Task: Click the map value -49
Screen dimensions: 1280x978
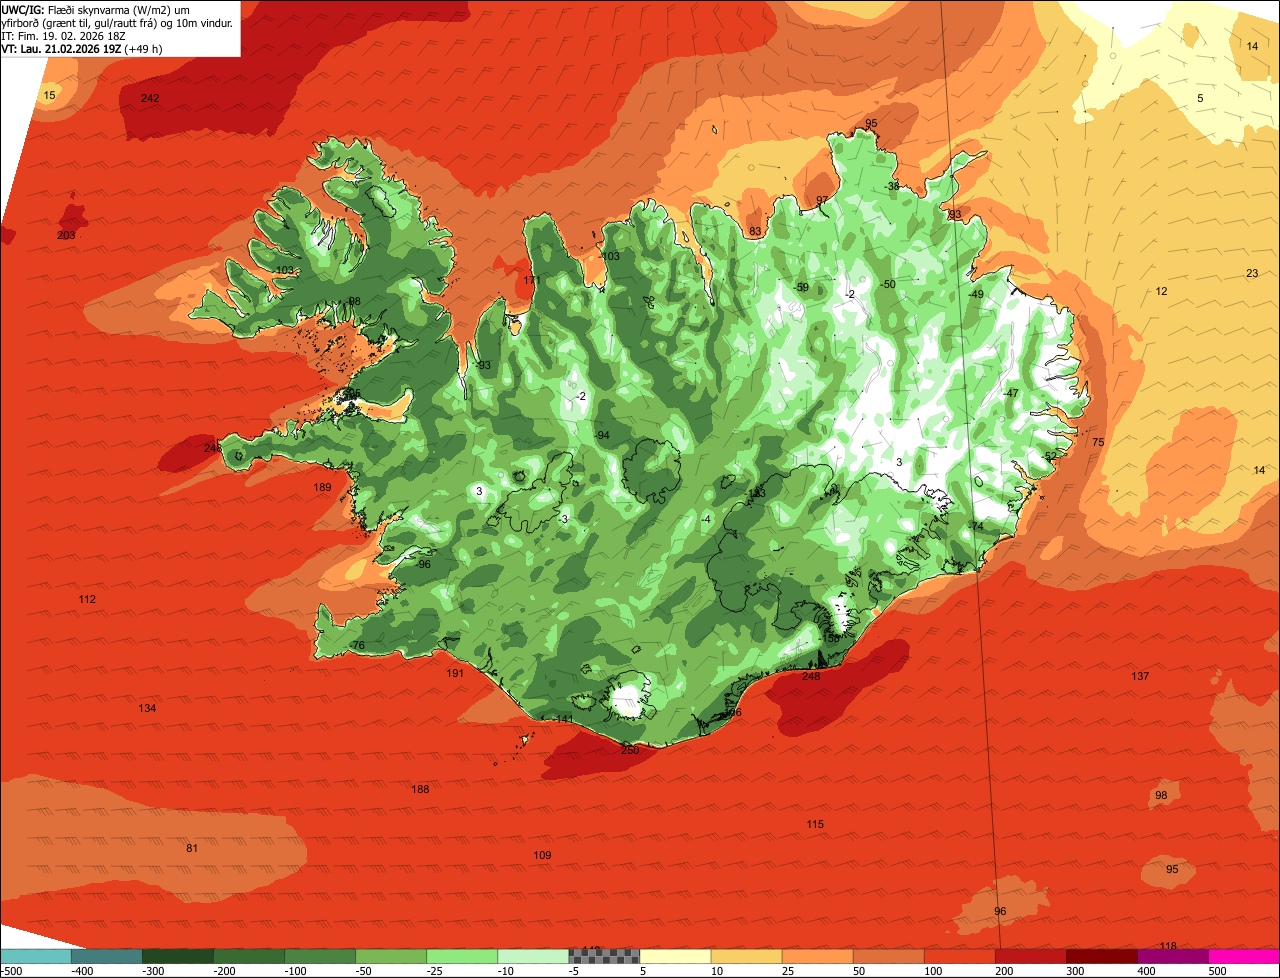Action: pyautogui.click(x=975, y=293)
